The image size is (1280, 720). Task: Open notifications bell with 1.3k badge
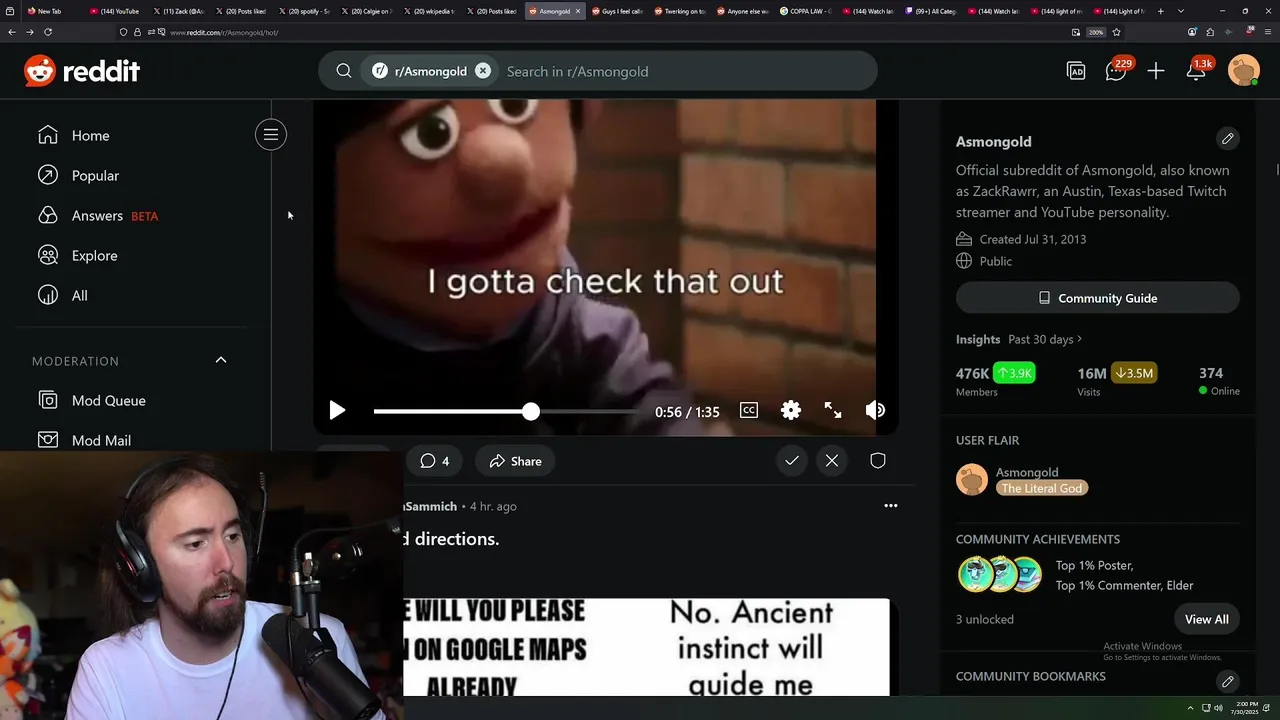coord(1198,70)
